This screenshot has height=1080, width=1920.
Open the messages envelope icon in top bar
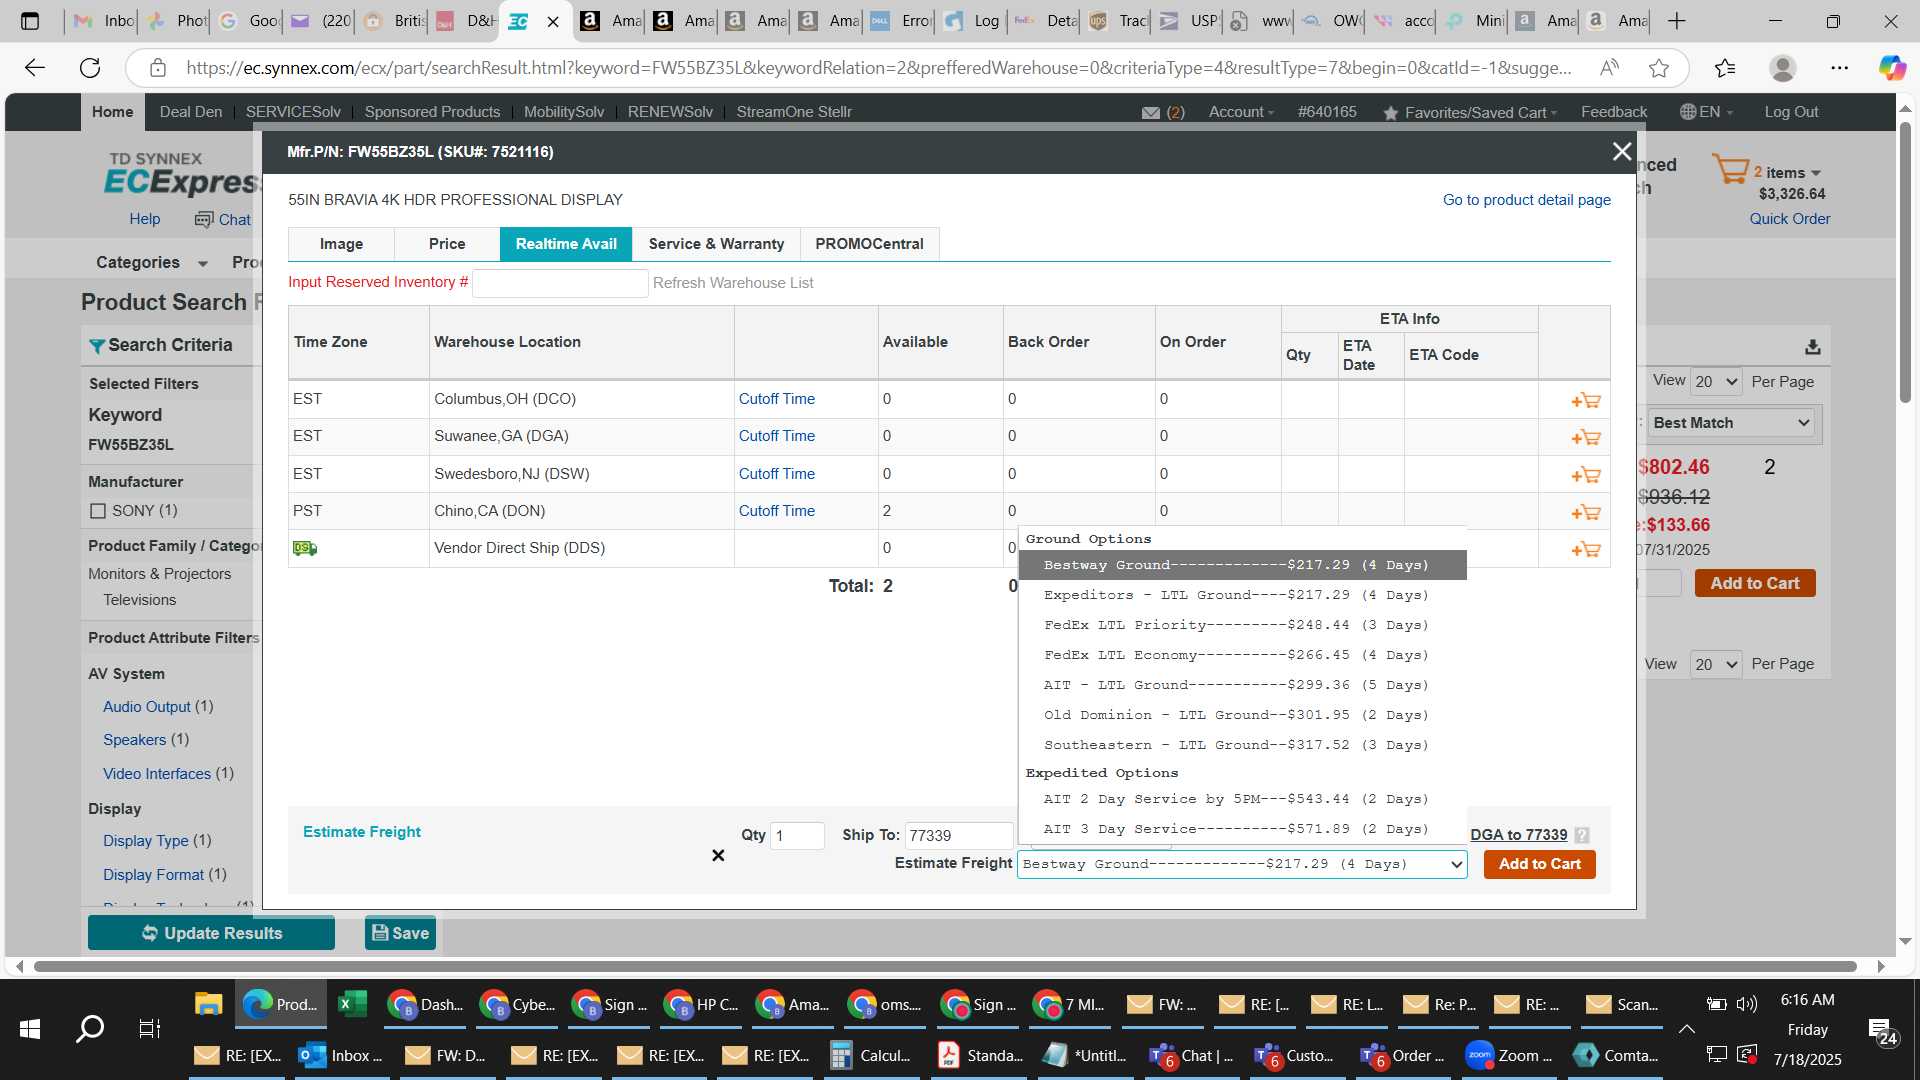coord(1150,113)
